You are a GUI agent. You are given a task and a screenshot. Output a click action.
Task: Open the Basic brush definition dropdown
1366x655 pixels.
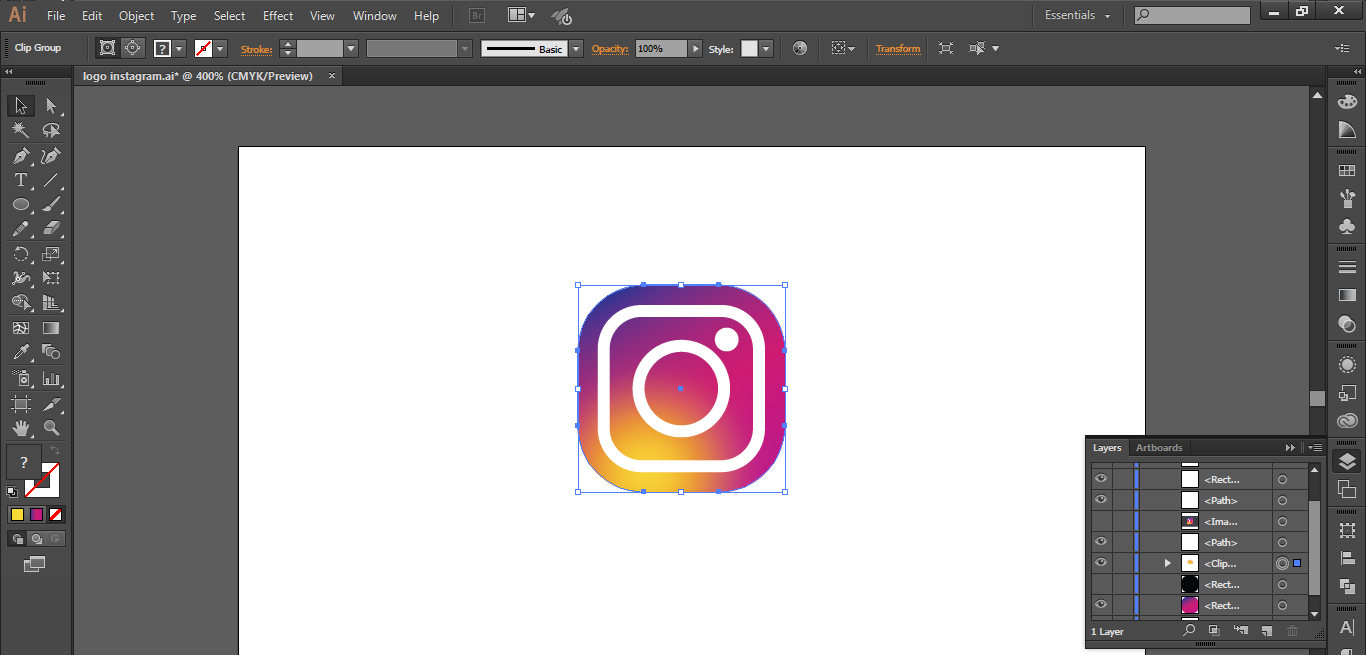tap(576, 48)
